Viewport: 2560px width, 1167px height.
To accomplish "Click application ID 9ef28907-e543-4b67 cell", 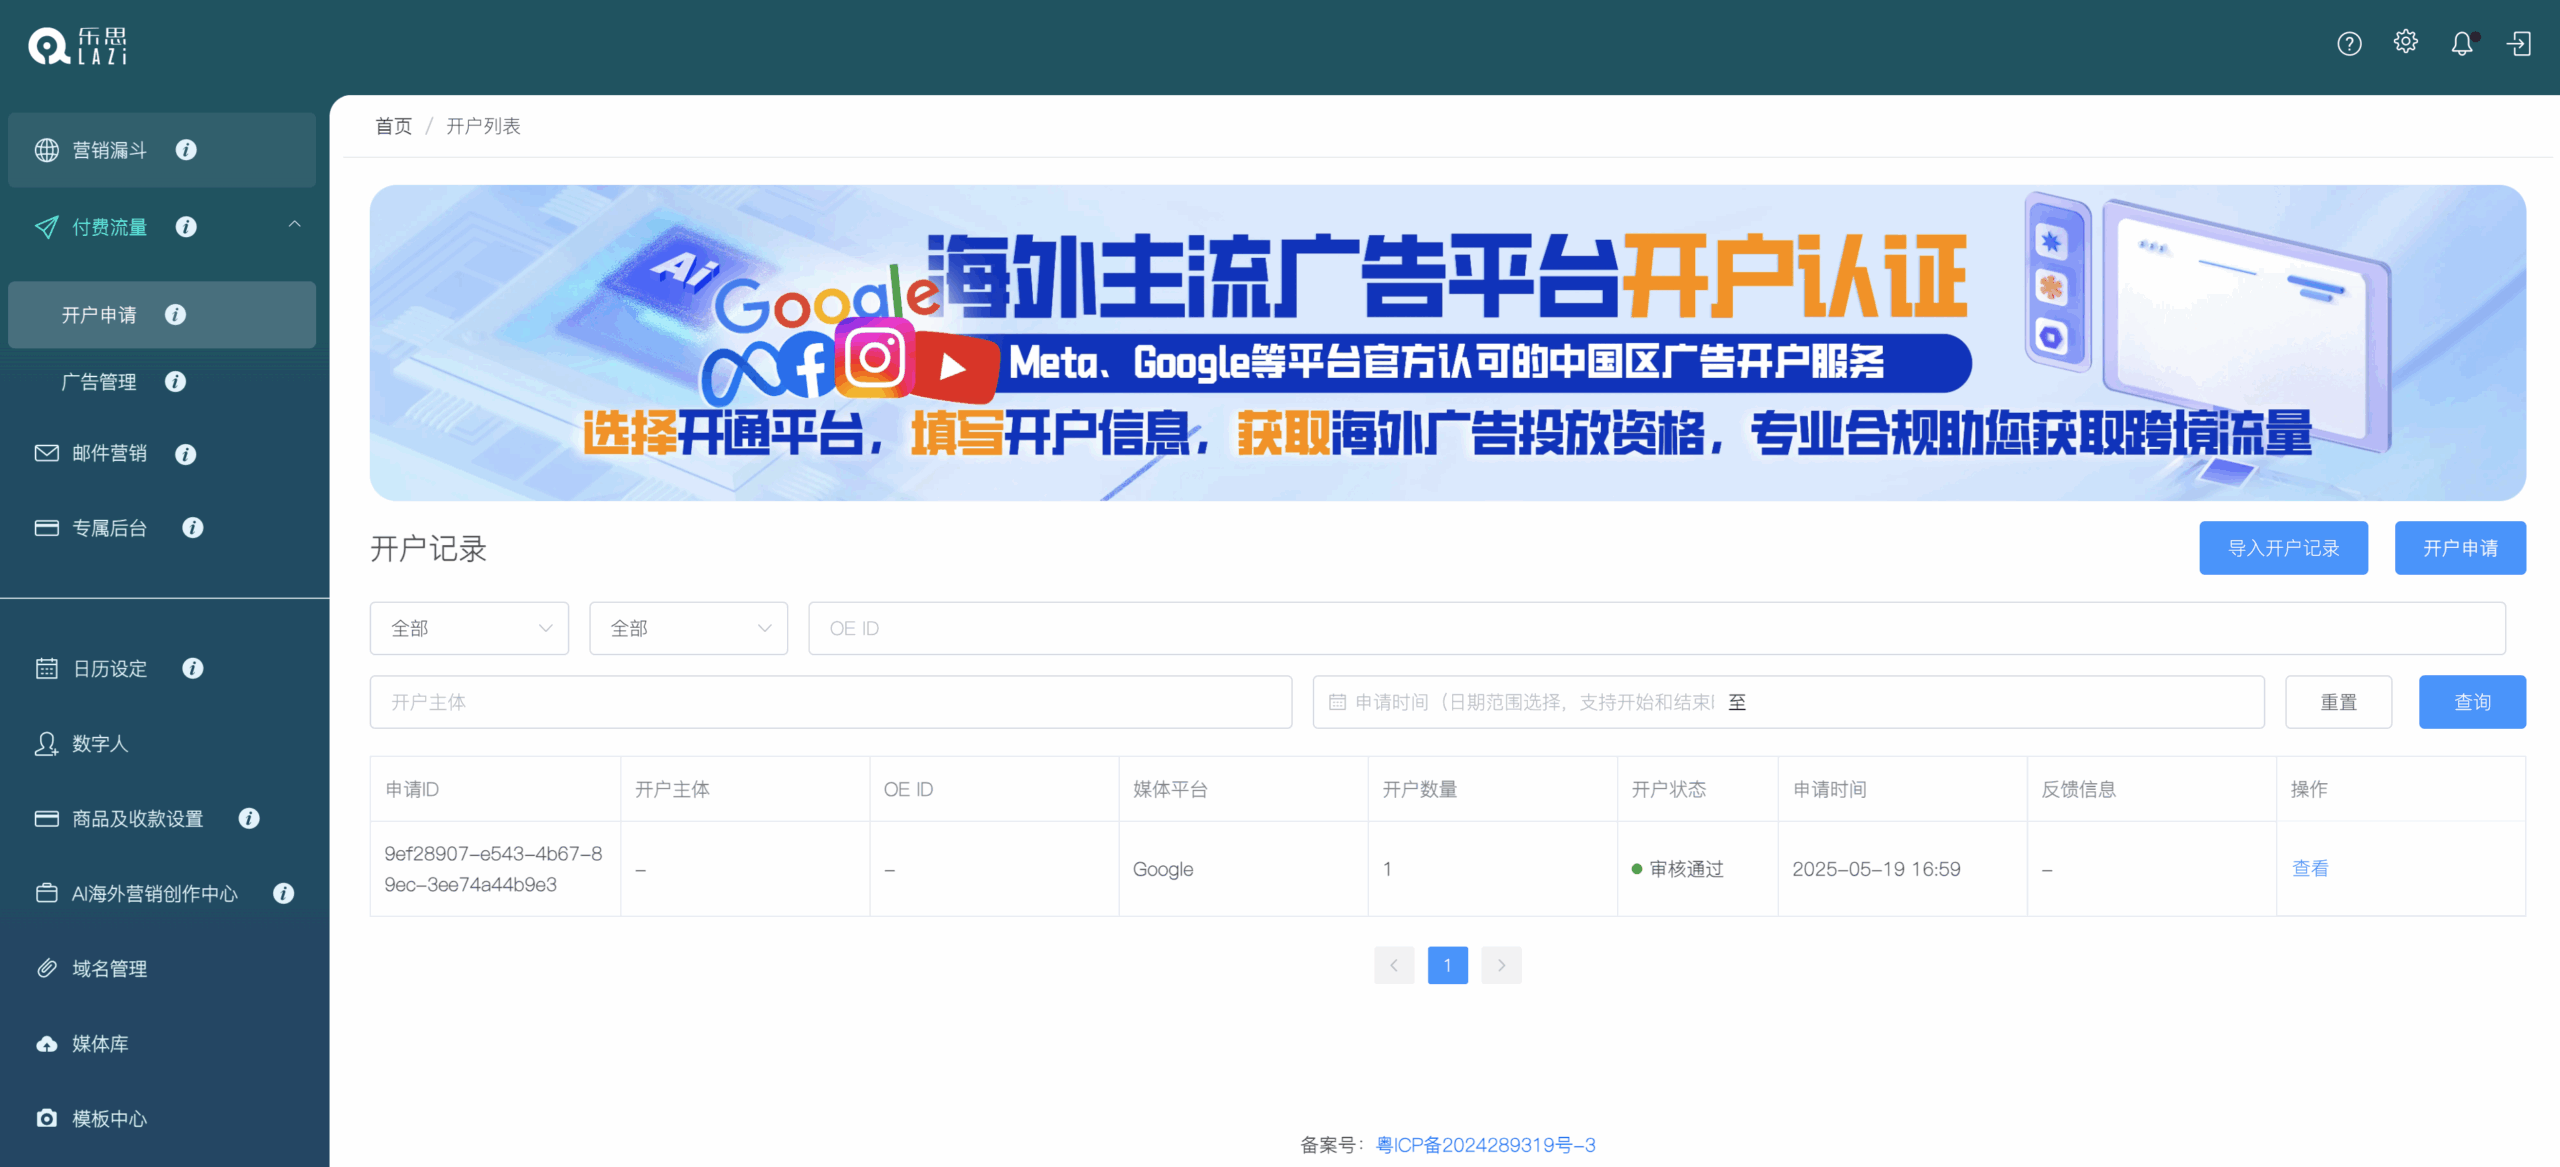I will point(494,869).
